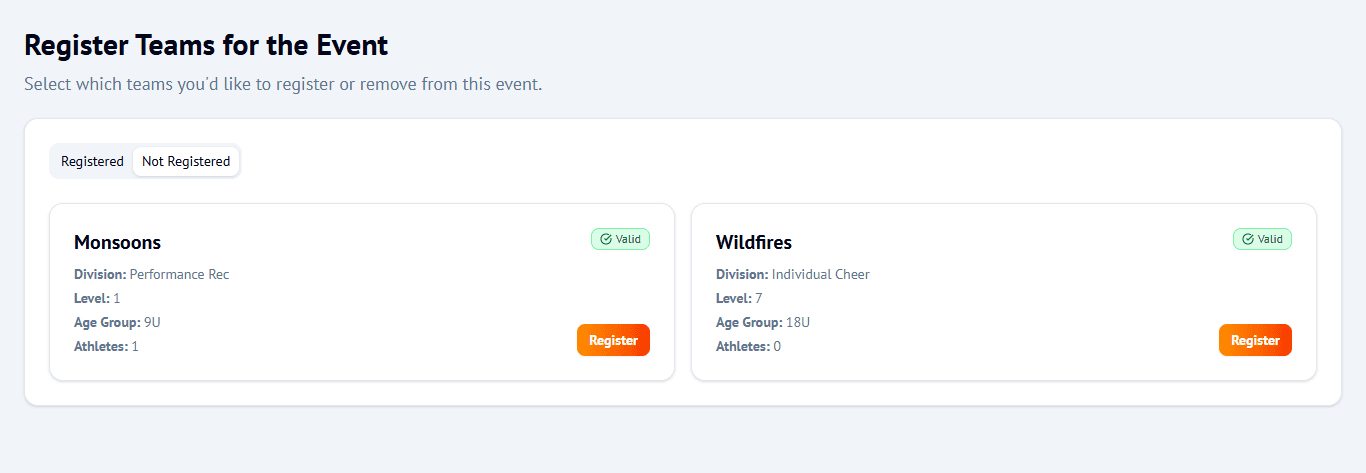Switch to the Registered tab
Image resolution: width=1366 pixels, height=473 pixels.
coord(92,161)
